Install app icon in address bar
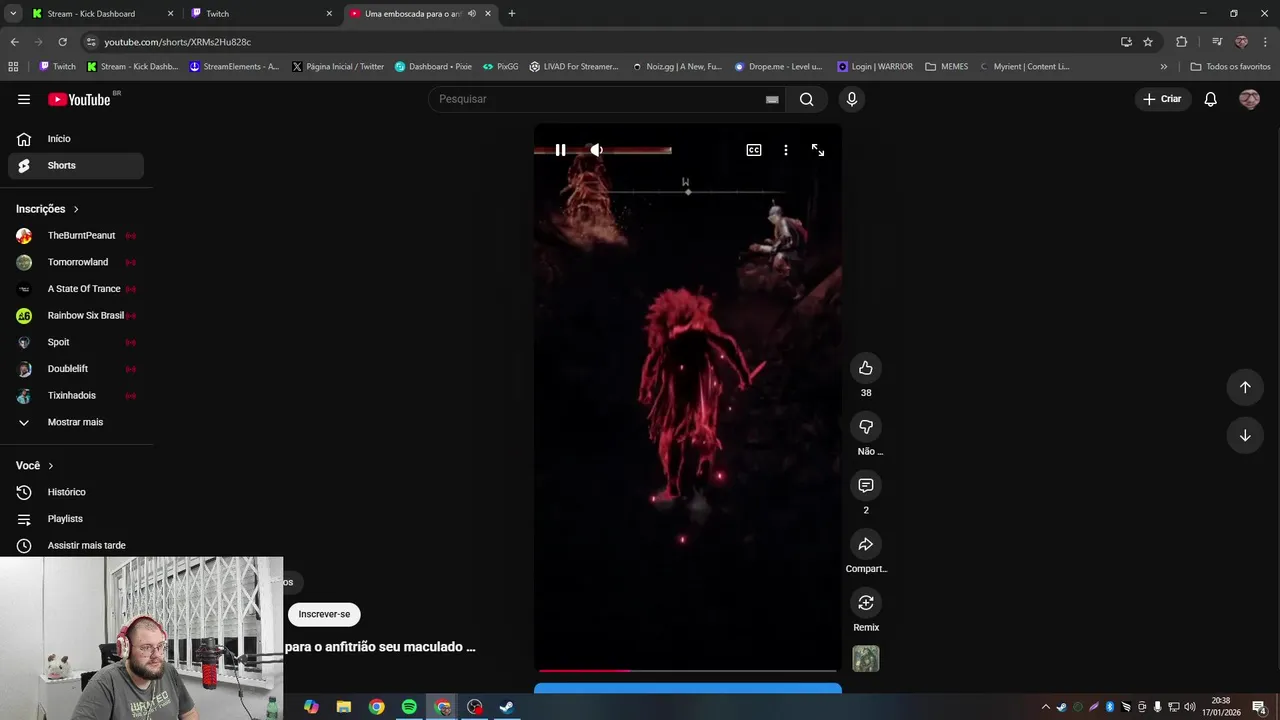This screenshot has height=720, width=1280. pyautogui.click(x=1126, y=42)
